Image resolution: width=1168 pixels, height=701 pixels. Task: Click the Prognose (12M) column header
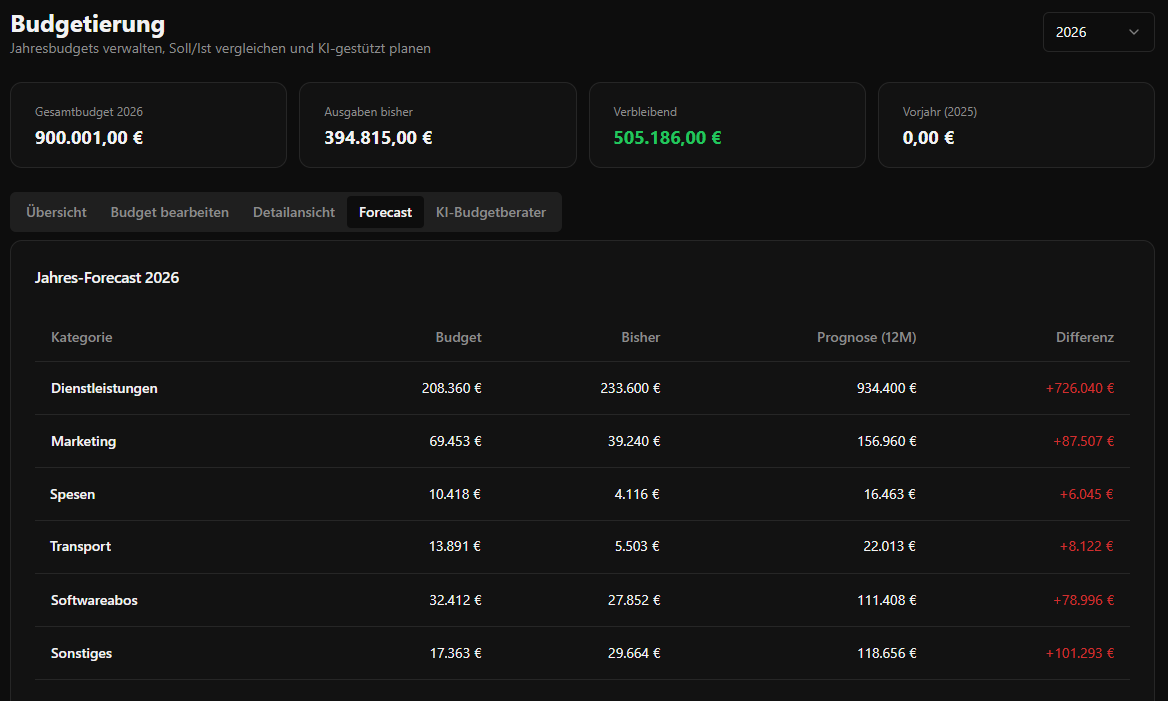coord(866,337)
